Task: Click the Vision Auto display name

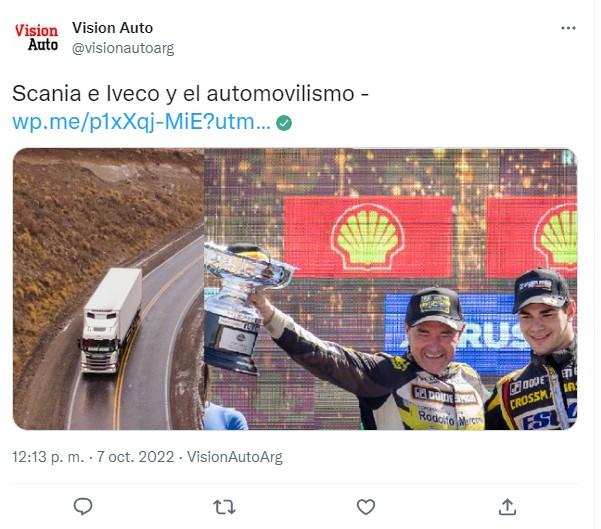Action: pyautogui.click(x=112, y=28)
